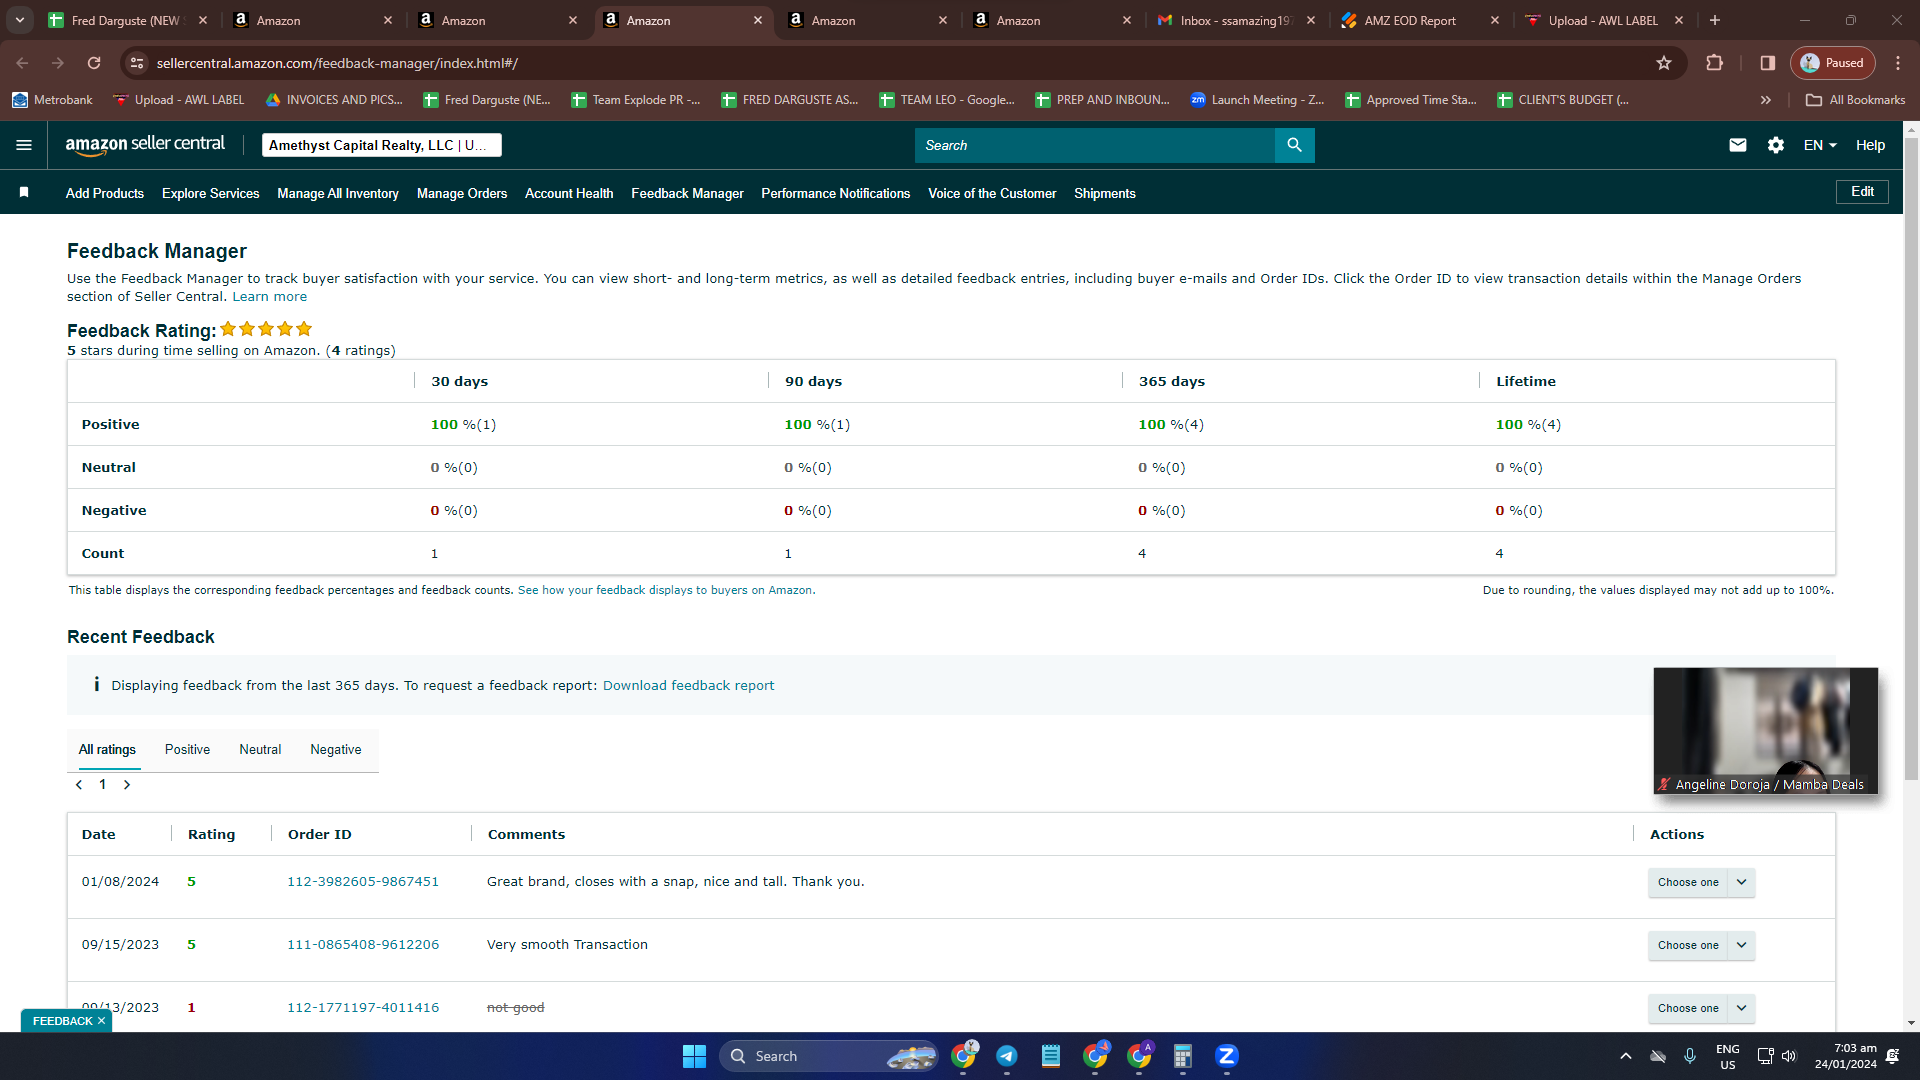Open order ID 112-3982605-9867451 link
The image size is (1920, 1080).
tap(363, 882)
